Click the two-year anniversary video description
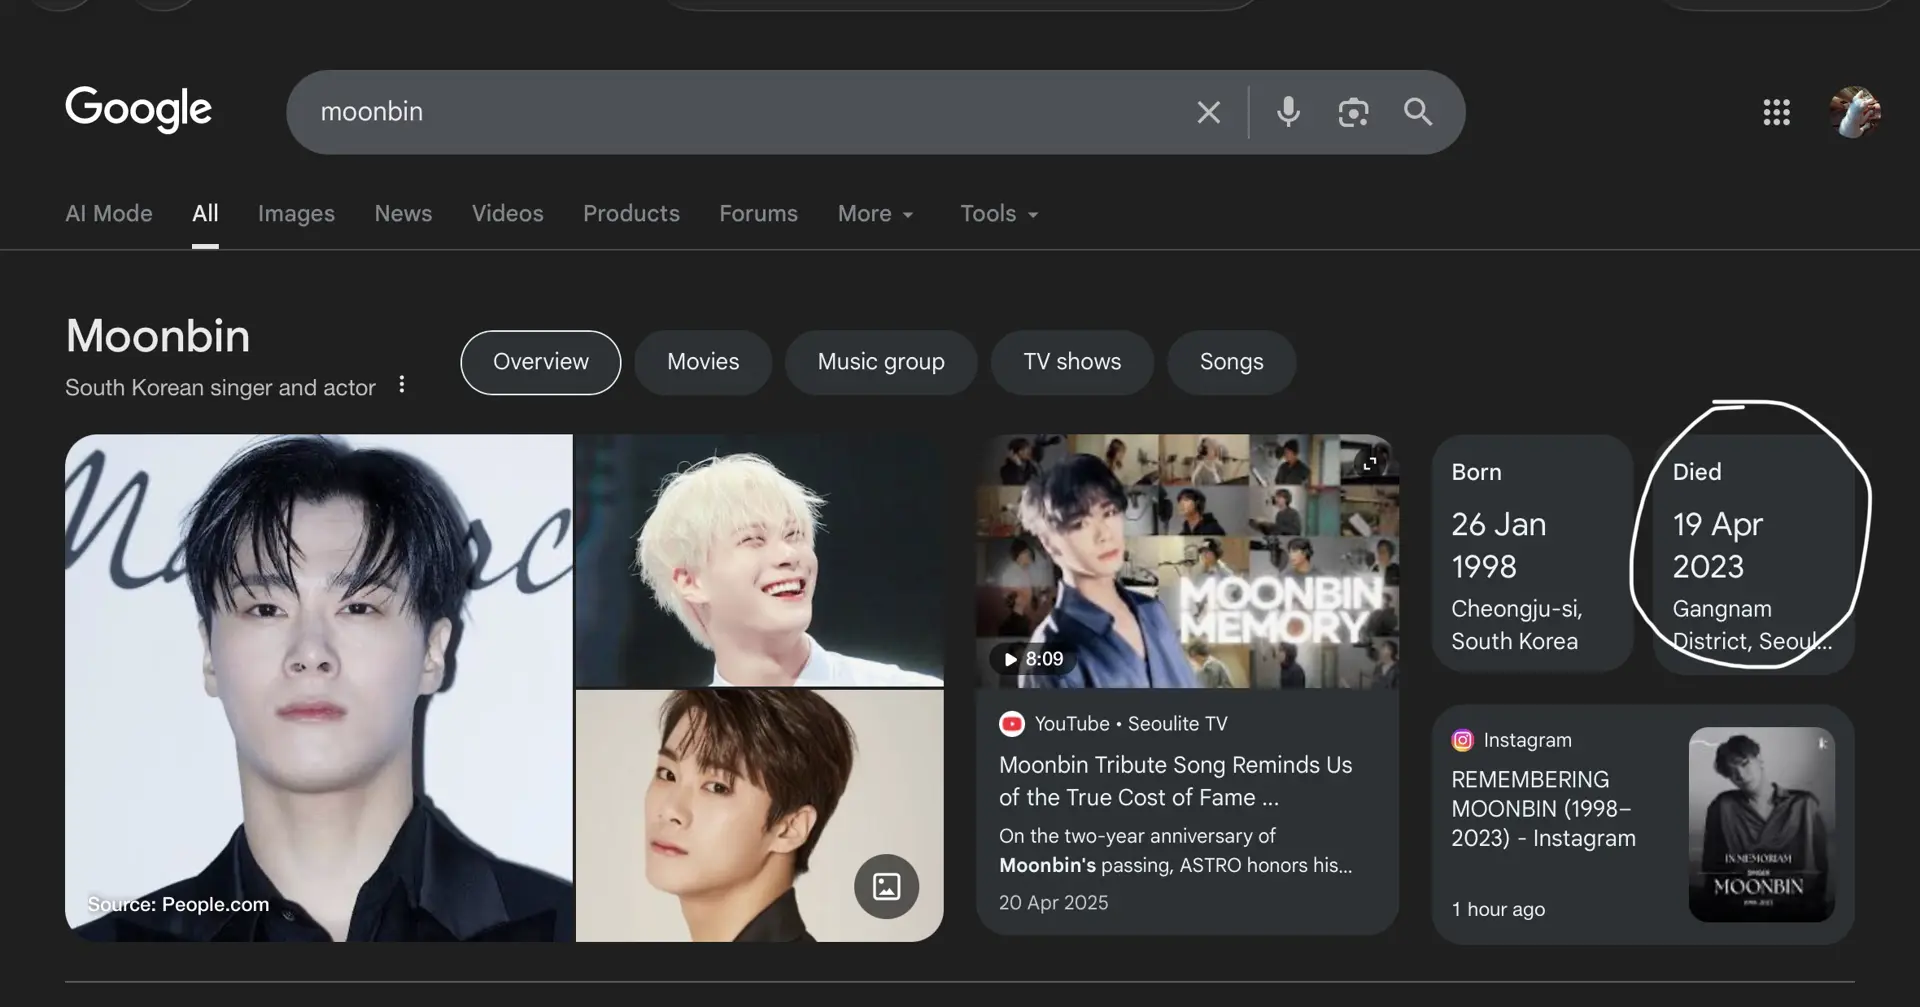The width and height of the screenshot is (1920, 1007). [1176, 850]
